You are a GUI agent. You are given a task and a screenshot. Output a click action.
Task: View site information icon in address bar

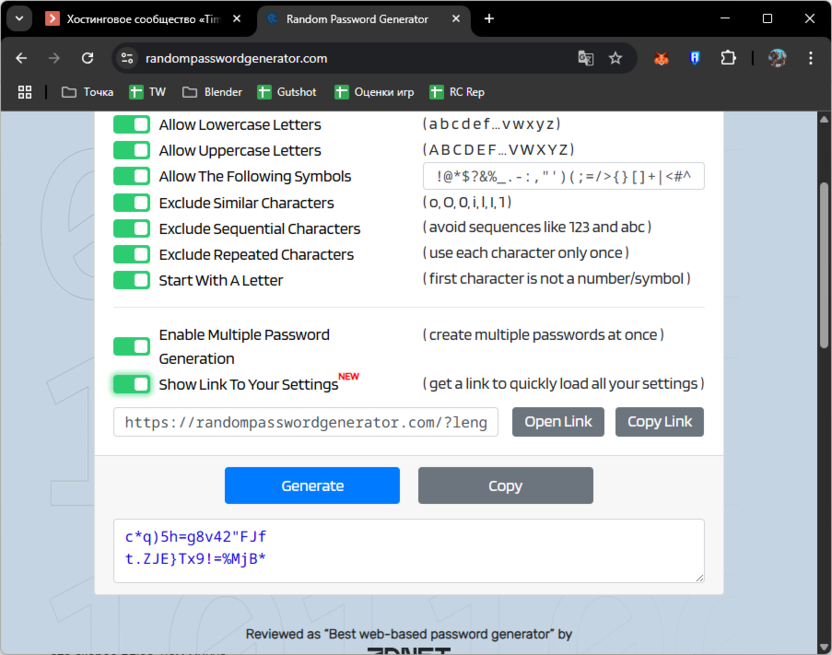[x=127, y=58]
